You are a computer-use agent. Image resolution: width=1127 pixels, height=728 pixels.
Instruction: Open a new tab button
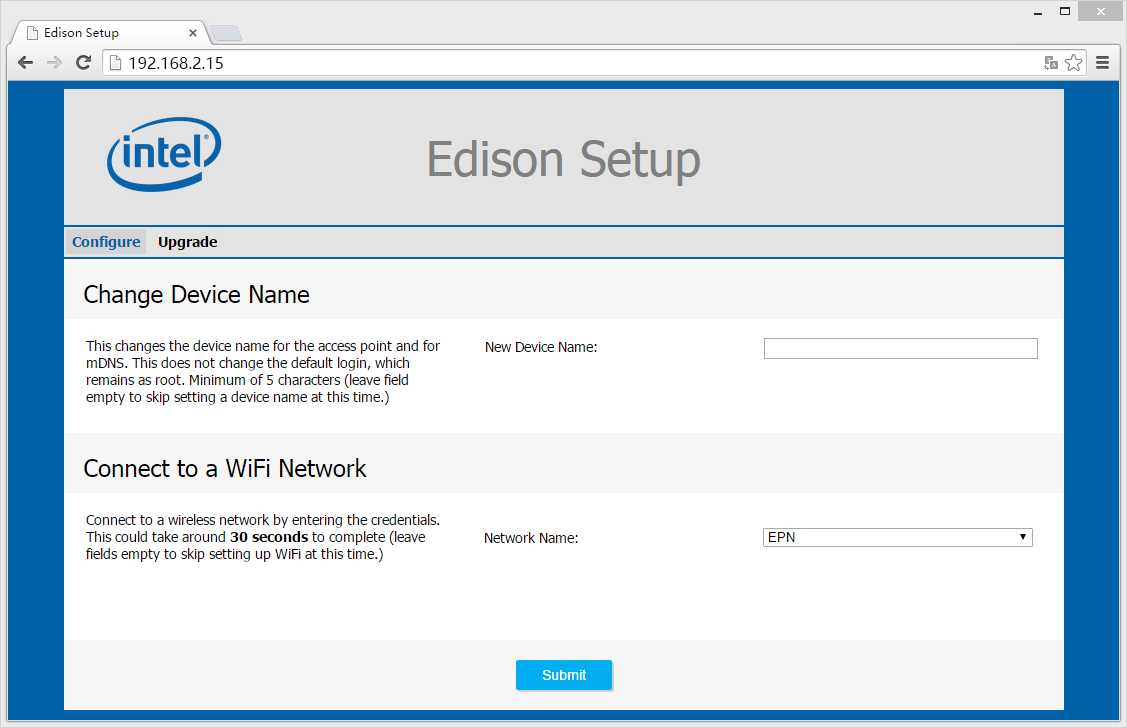pos(226,33)
